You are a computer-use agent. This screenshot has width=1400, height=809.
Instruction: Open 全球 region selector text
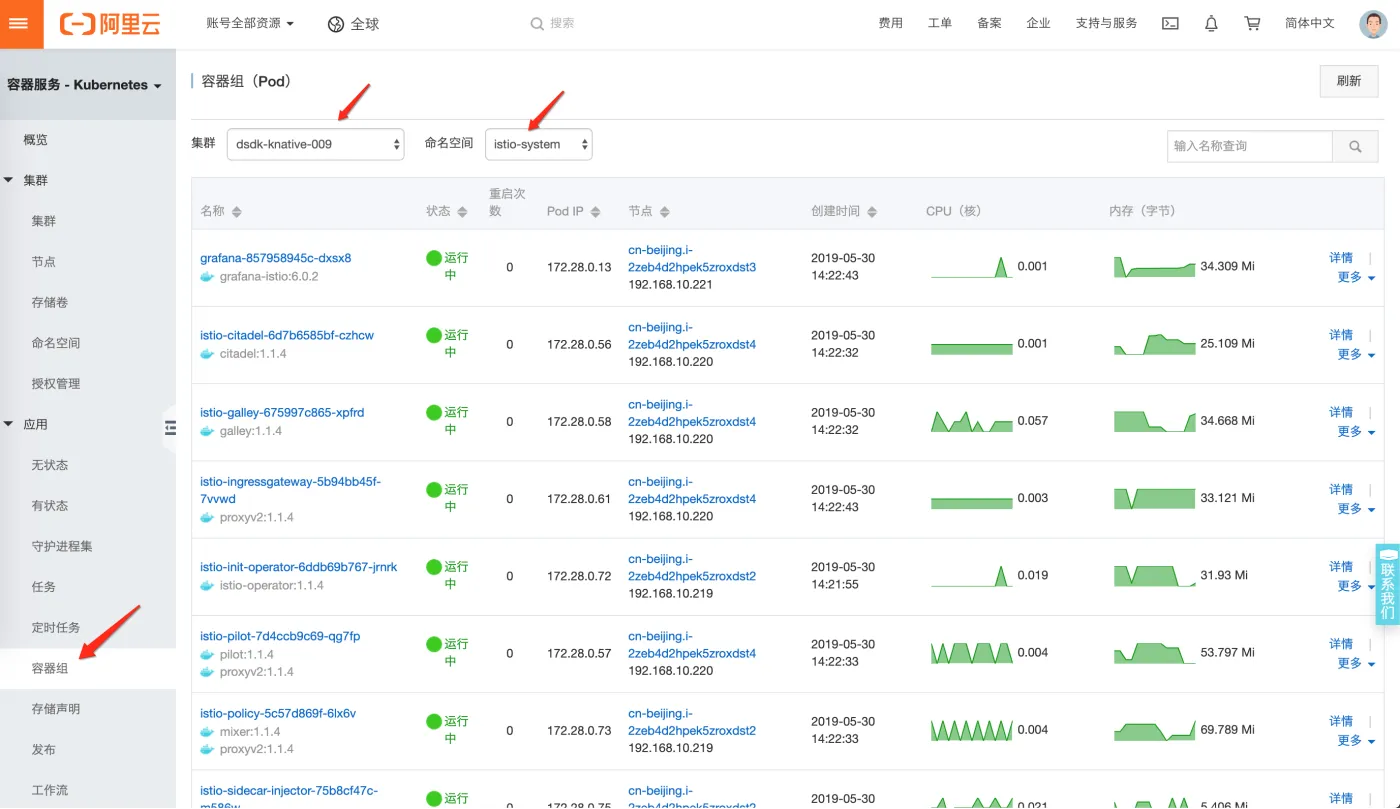point(365,24)
